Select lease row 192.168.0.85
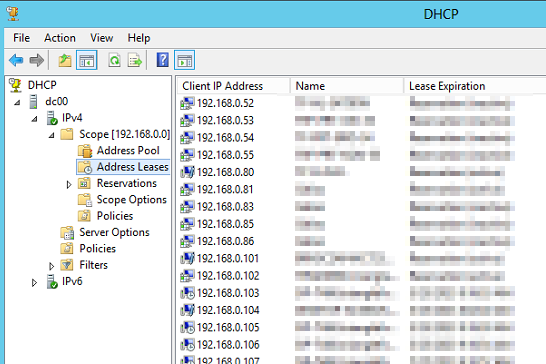The height and width of the screenshot is (364, 546). coord(225,224)
